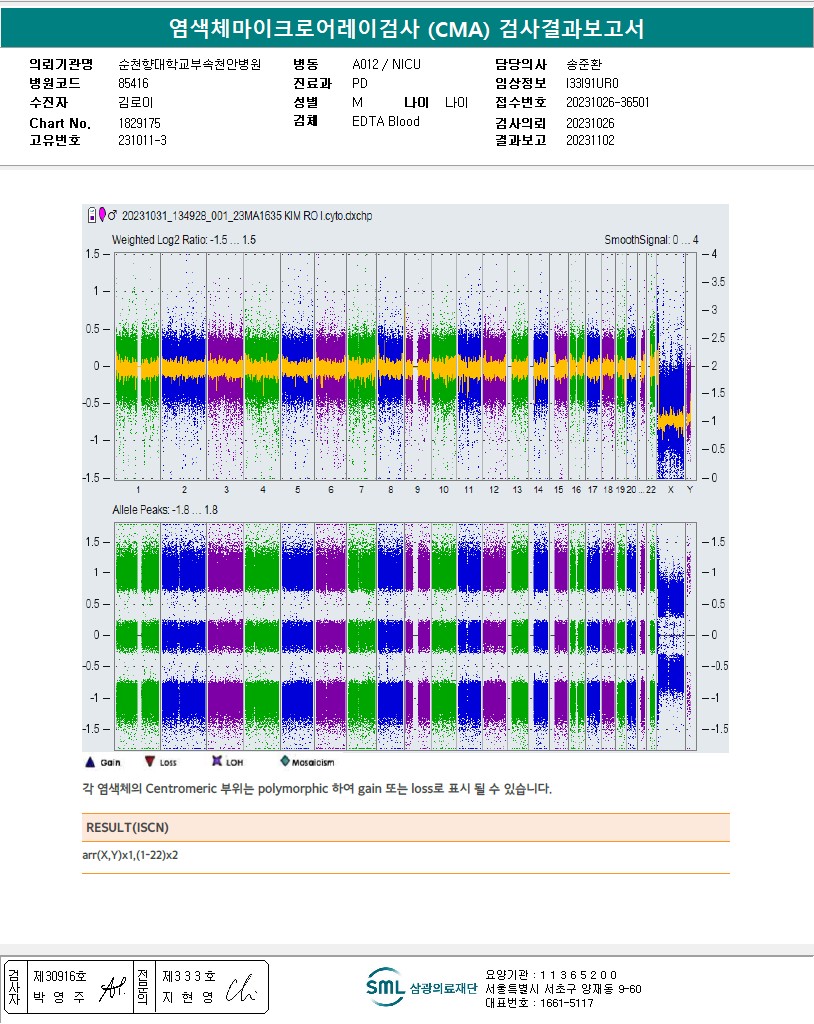Click the SML logo in the footer

(x=385, y=986)
